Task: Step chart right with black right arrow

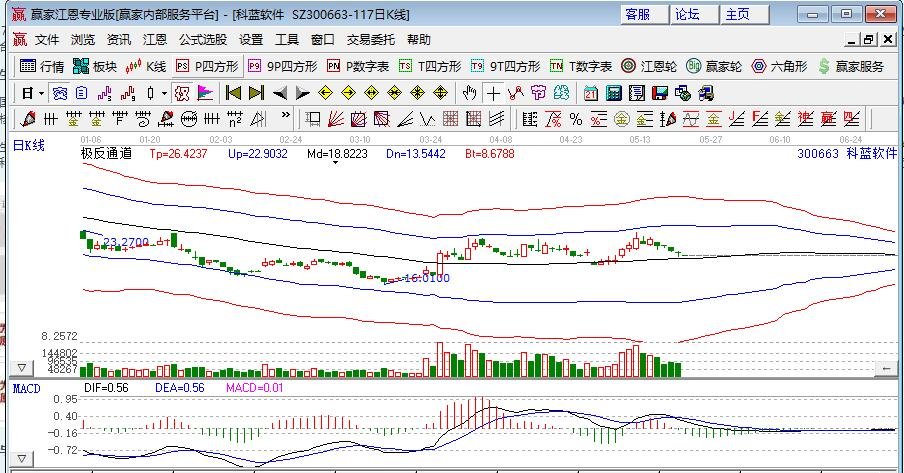Action: (303, 93)
